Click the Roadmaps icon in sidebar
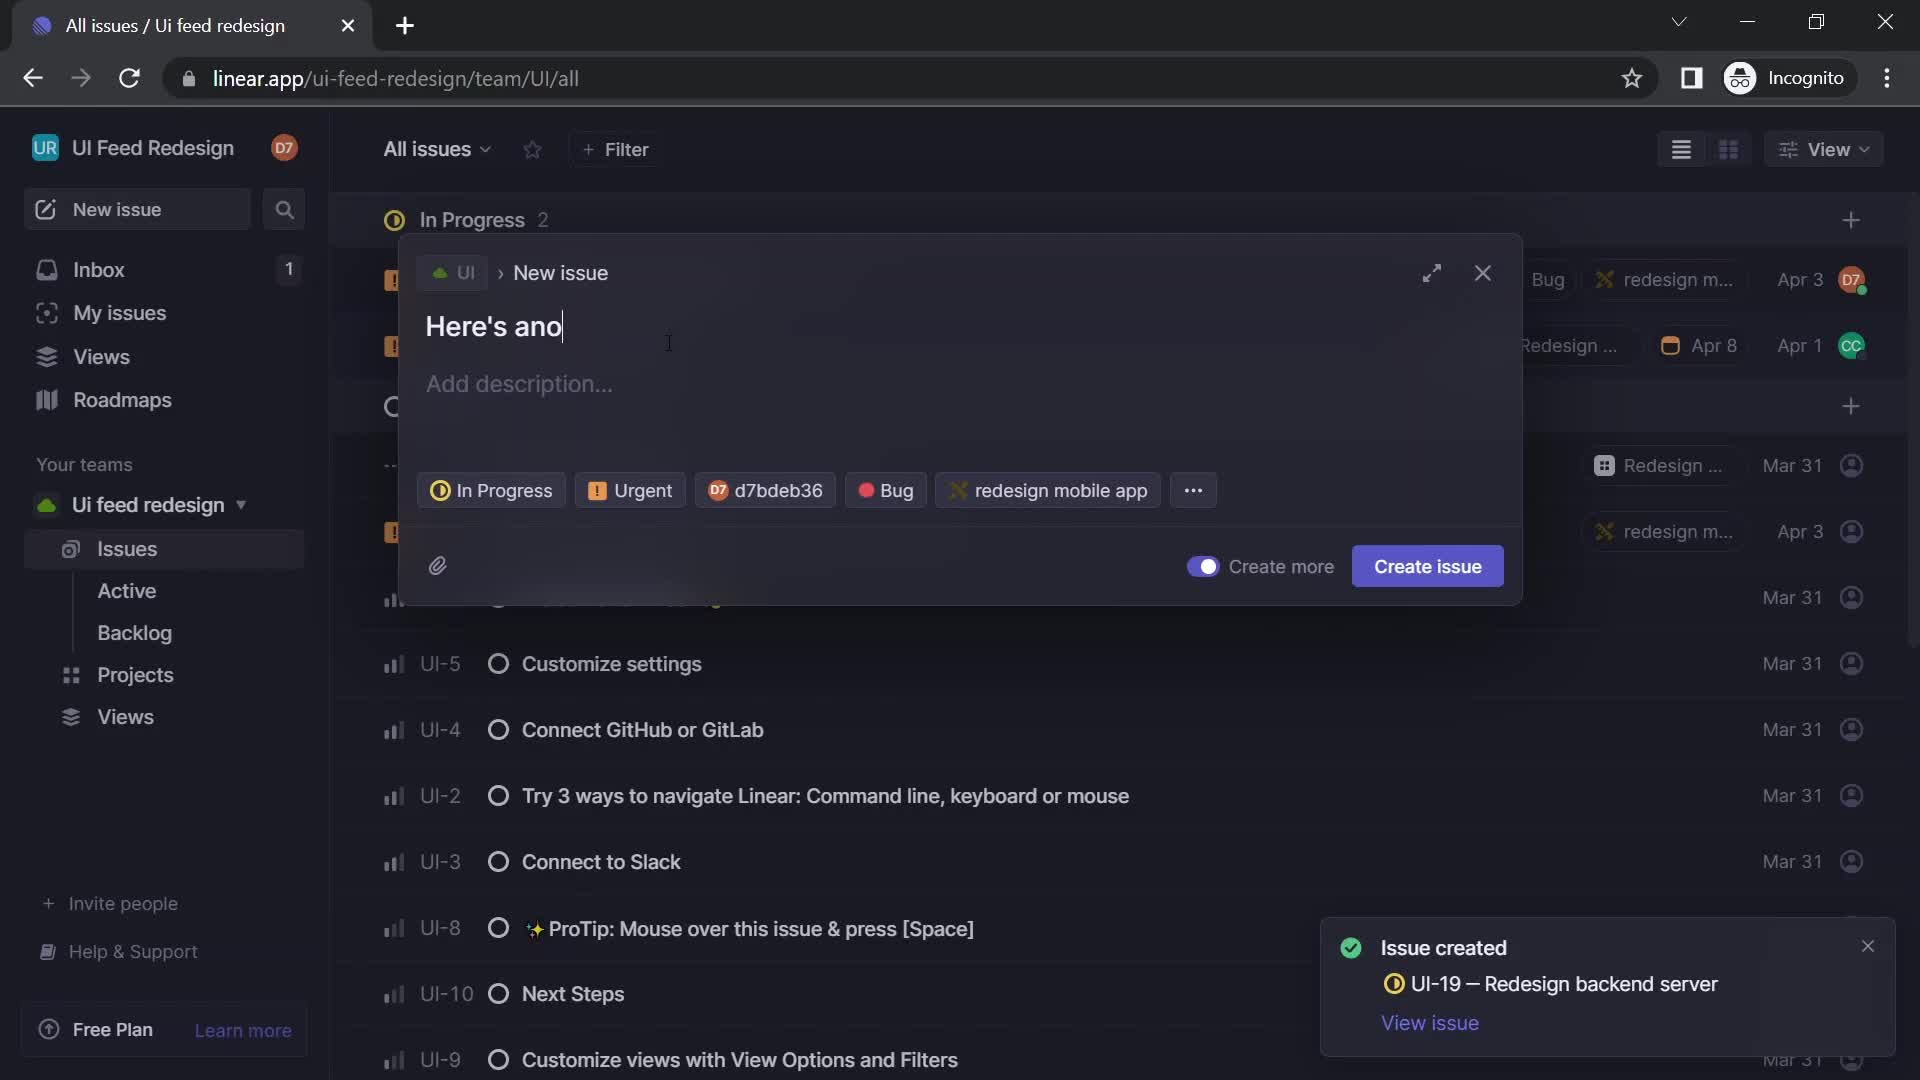The image size is (1920, 1080). 44,400
